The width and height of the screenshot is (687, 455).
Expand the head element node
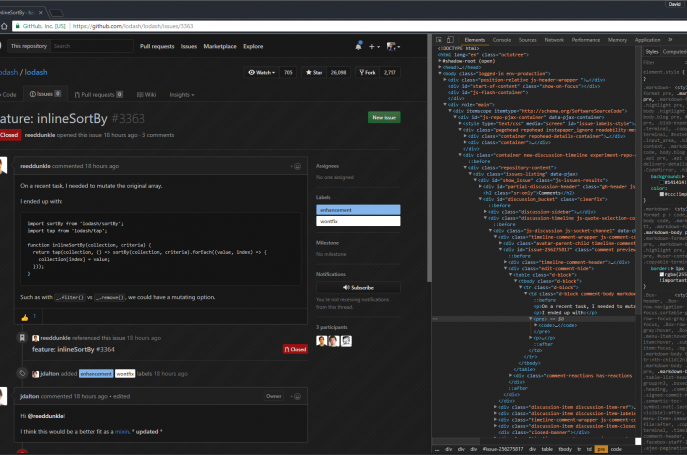coord(440,67)
